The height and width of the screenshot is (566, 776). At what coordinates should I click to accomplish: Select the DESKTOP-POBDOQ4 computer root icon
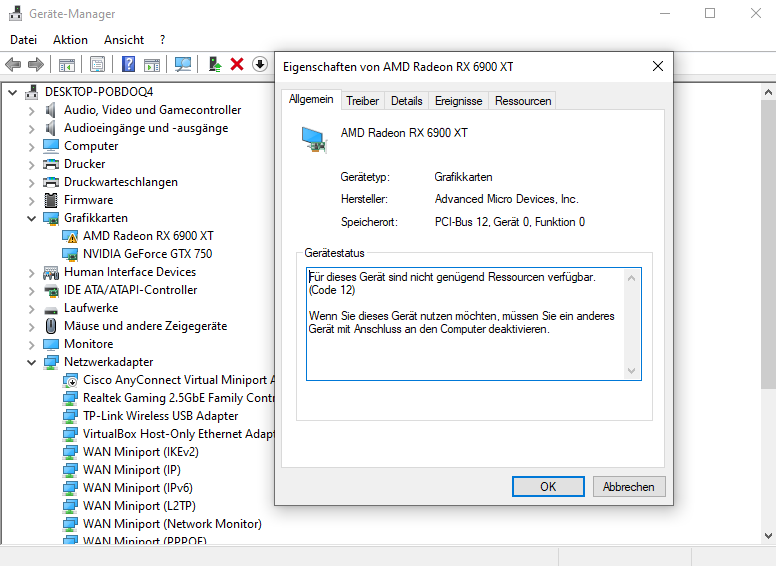coord(32,92)
